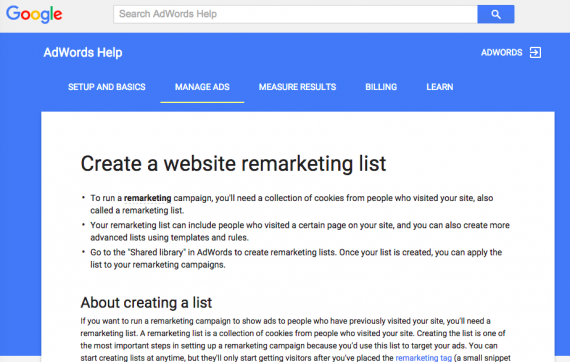Switch to Setup and Basics tab
The height and width of the screenshot is (362, 570).
[107, 87]
